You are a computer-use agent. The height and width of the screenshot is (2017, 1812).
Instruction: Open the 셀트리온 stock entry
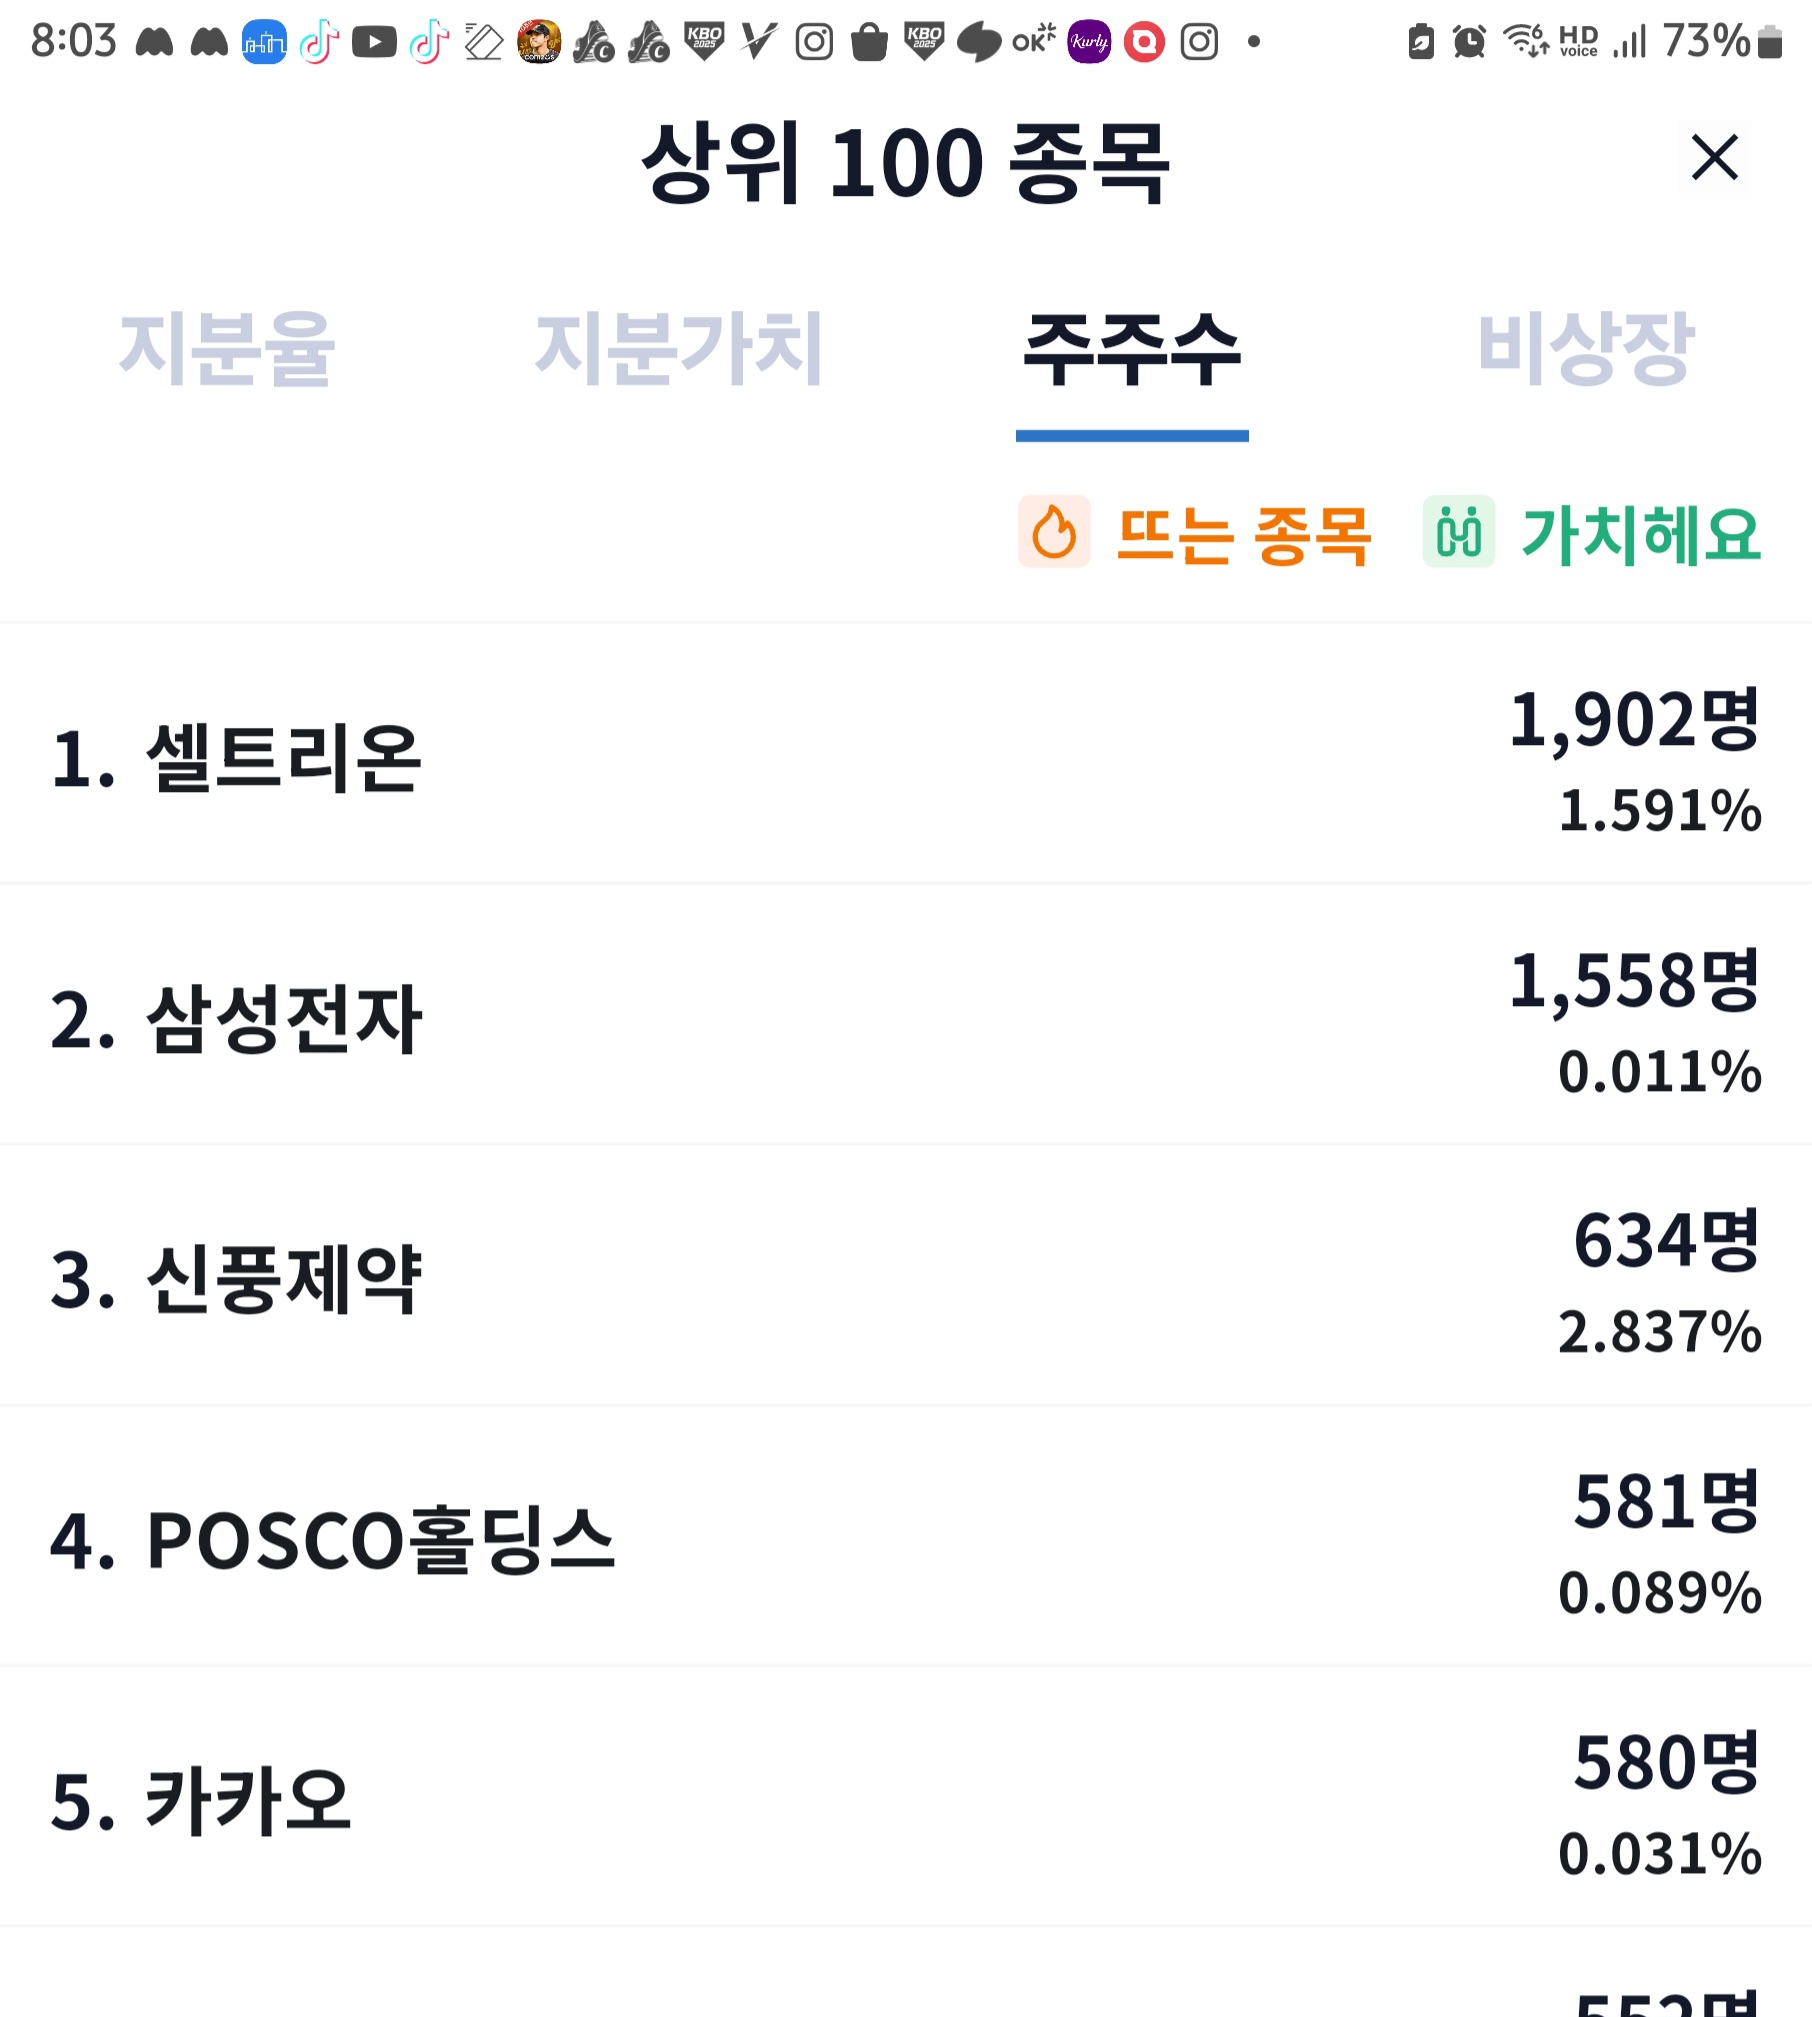pos(906,755)
